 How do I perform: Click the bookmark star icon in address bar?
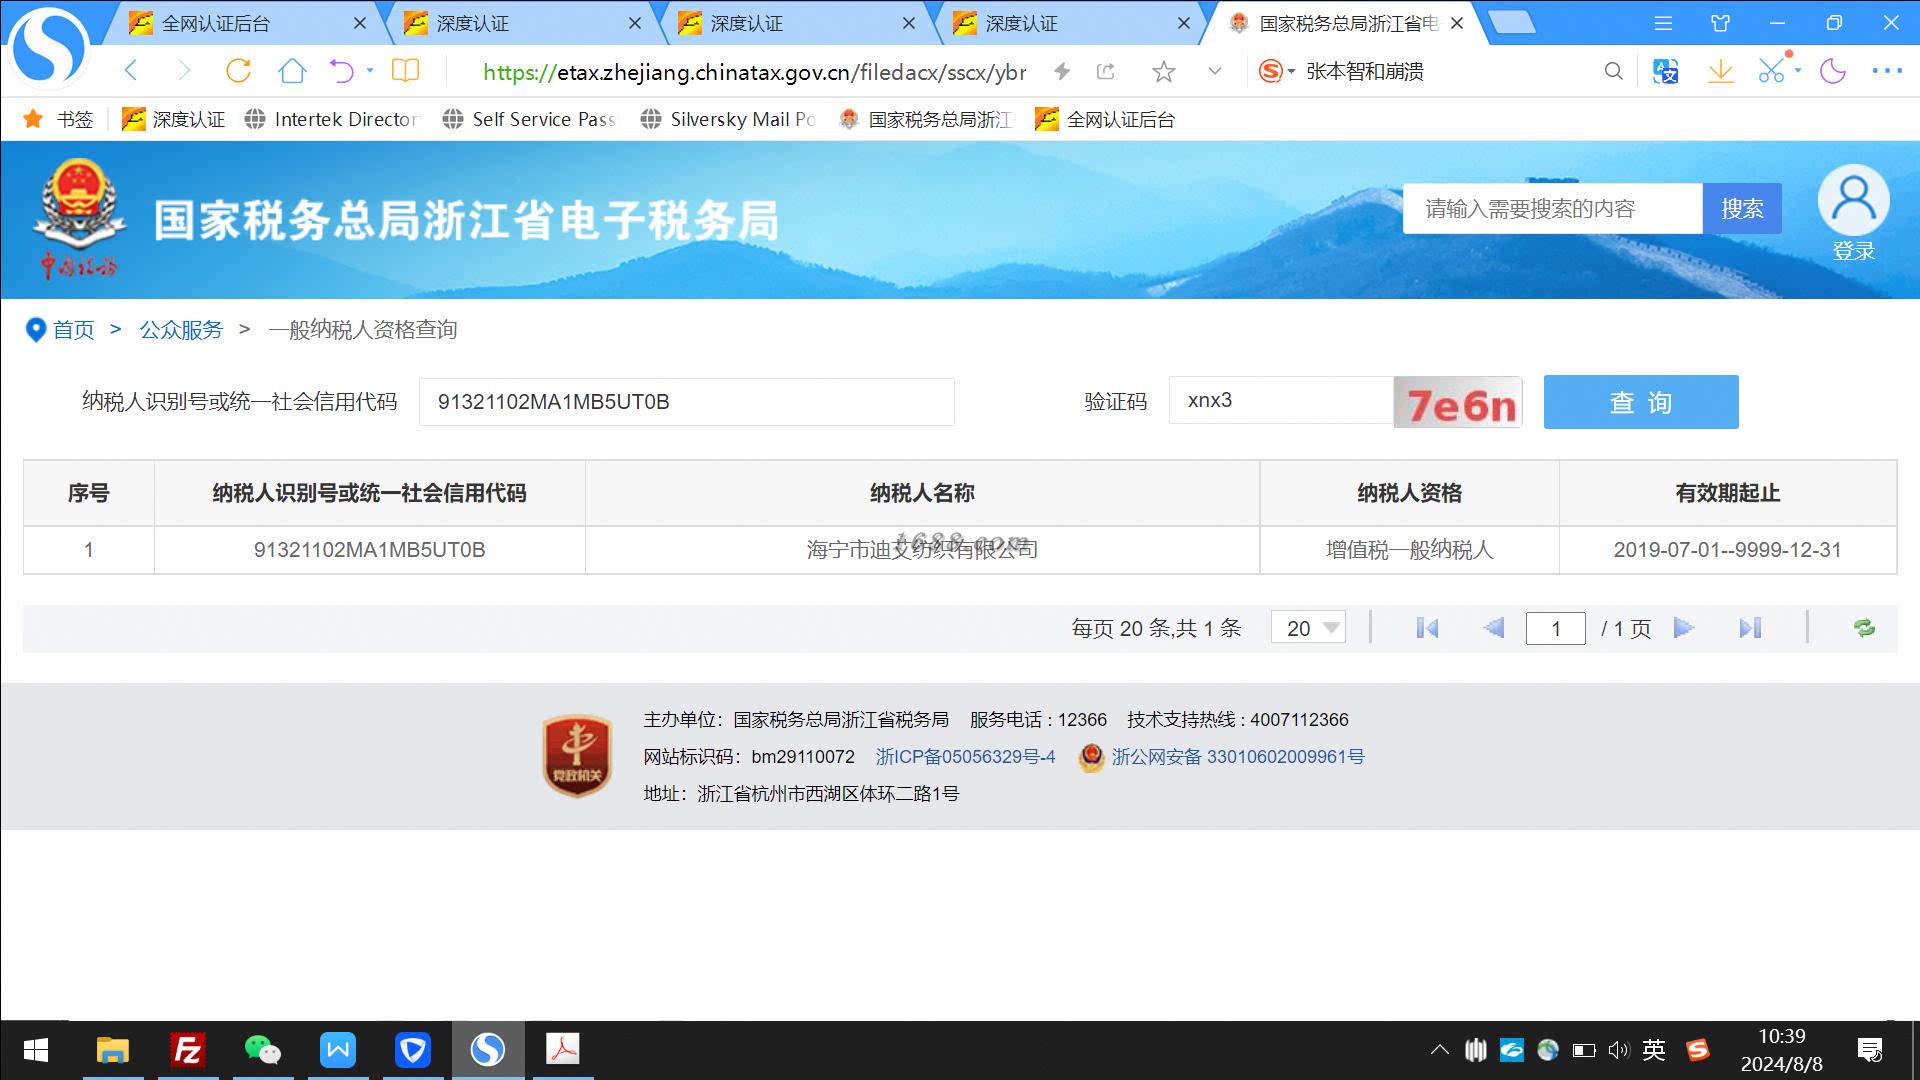[1163, 71]
